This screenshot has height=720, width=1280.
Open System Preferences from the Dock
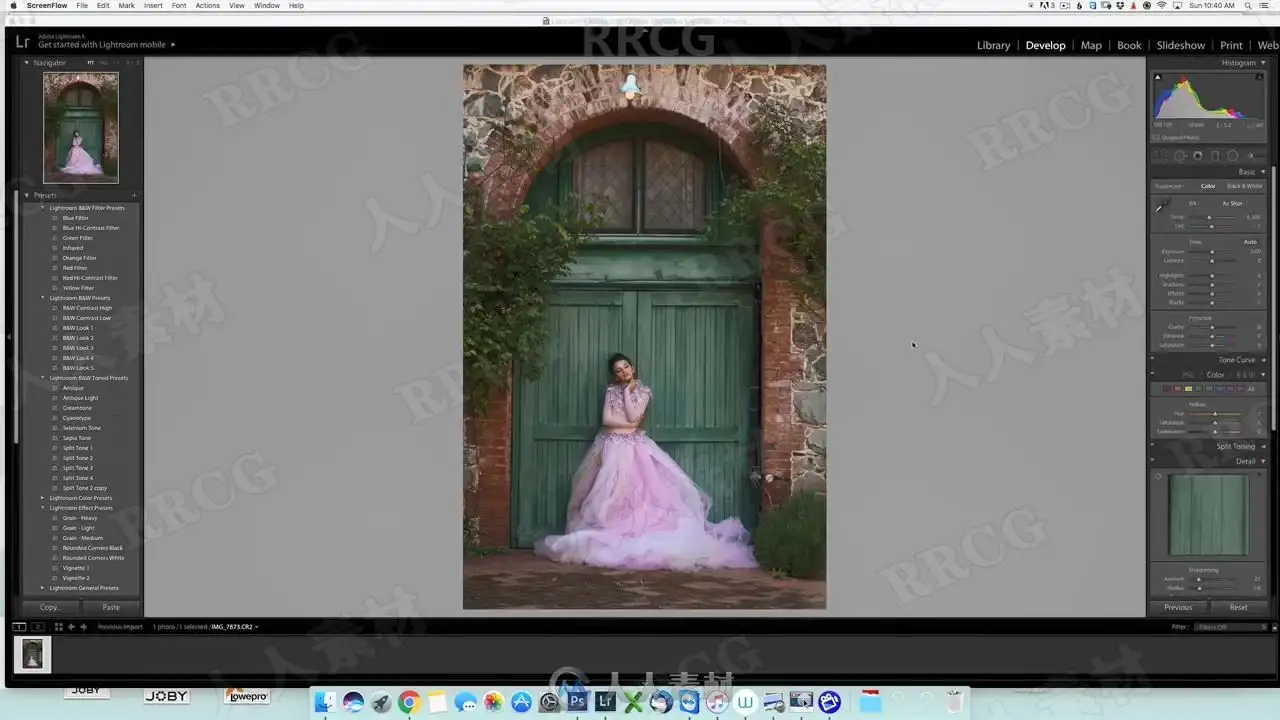[x=549, y=702]
